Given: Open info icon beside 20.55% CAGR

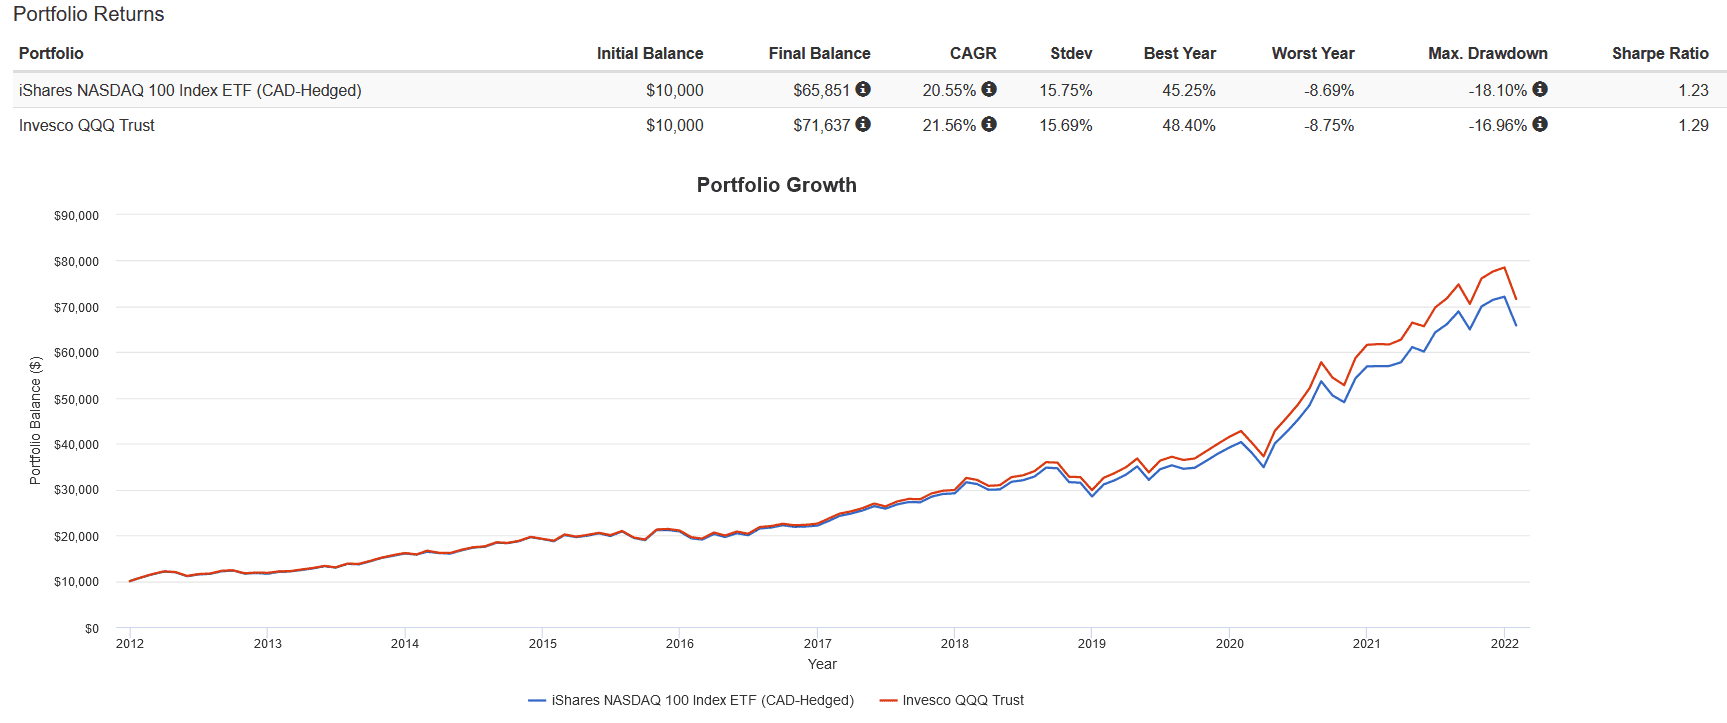Looking at the screenshot, I should point(989,89).
